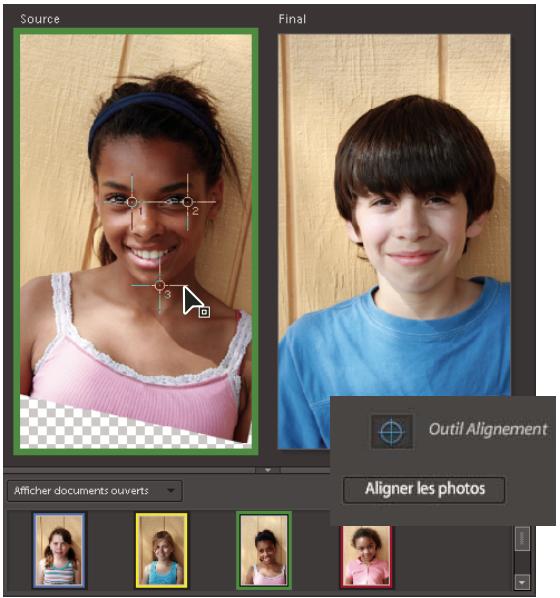Click the Final photo of the boy
The width and height of the screenshot is (560, 598).
(x=394, y=241)
